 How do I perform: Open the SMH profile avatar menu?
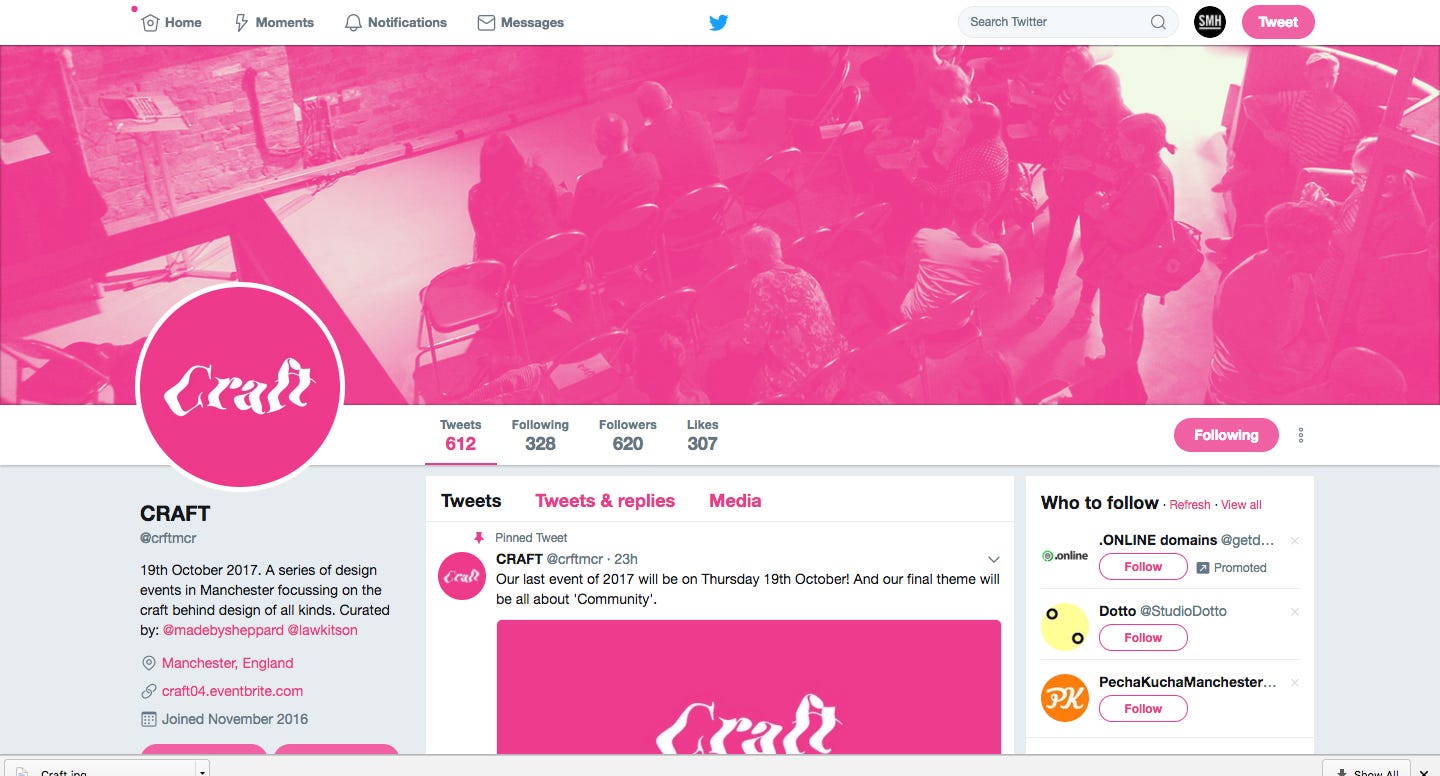pos(1210,22)
